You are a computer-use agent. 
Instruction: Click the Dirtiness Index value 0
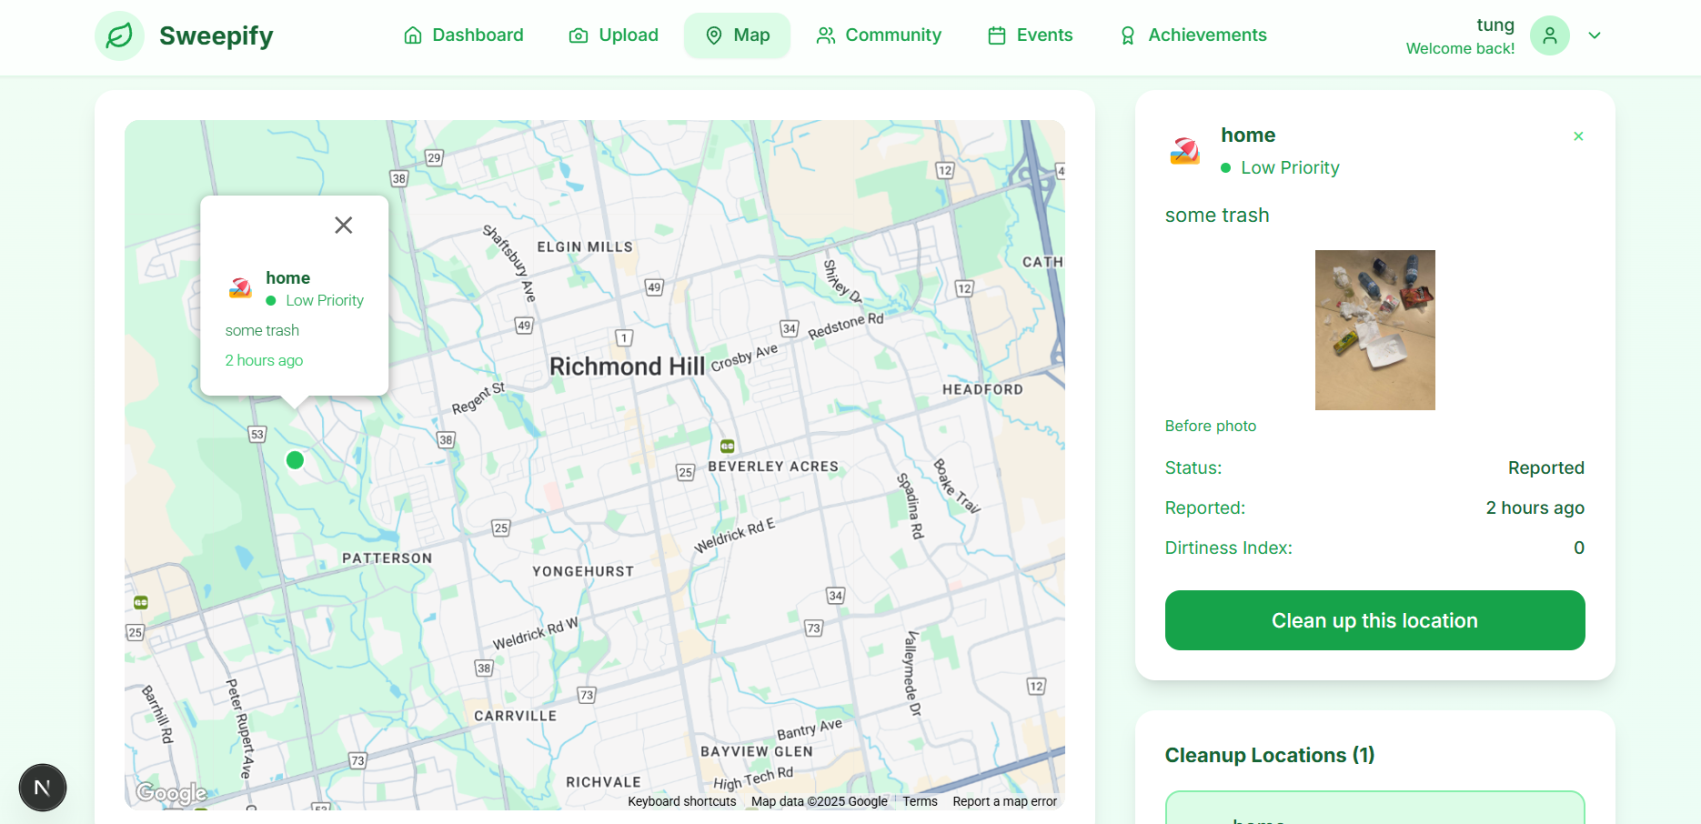pos(1579,548)
